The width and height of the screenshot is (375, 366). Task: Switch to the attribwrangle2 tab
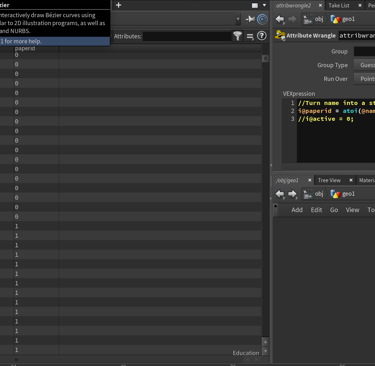click(293, 5)
